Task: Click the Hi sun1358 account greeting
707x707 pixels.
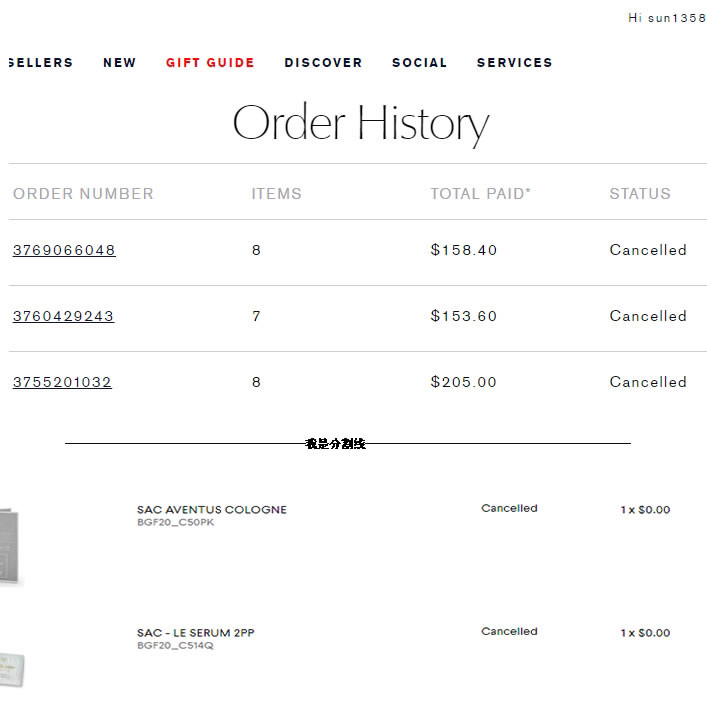Action: point(667,18)
